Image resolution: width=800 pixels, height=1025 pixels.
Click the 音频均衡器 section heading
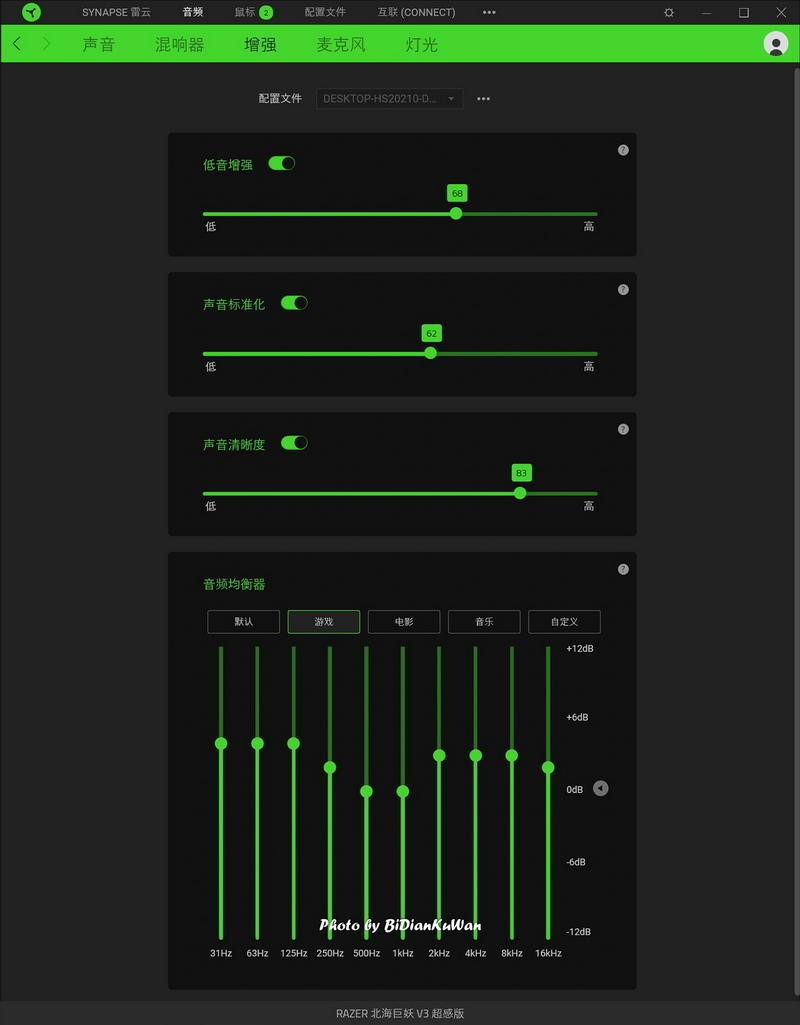point(234,584)
